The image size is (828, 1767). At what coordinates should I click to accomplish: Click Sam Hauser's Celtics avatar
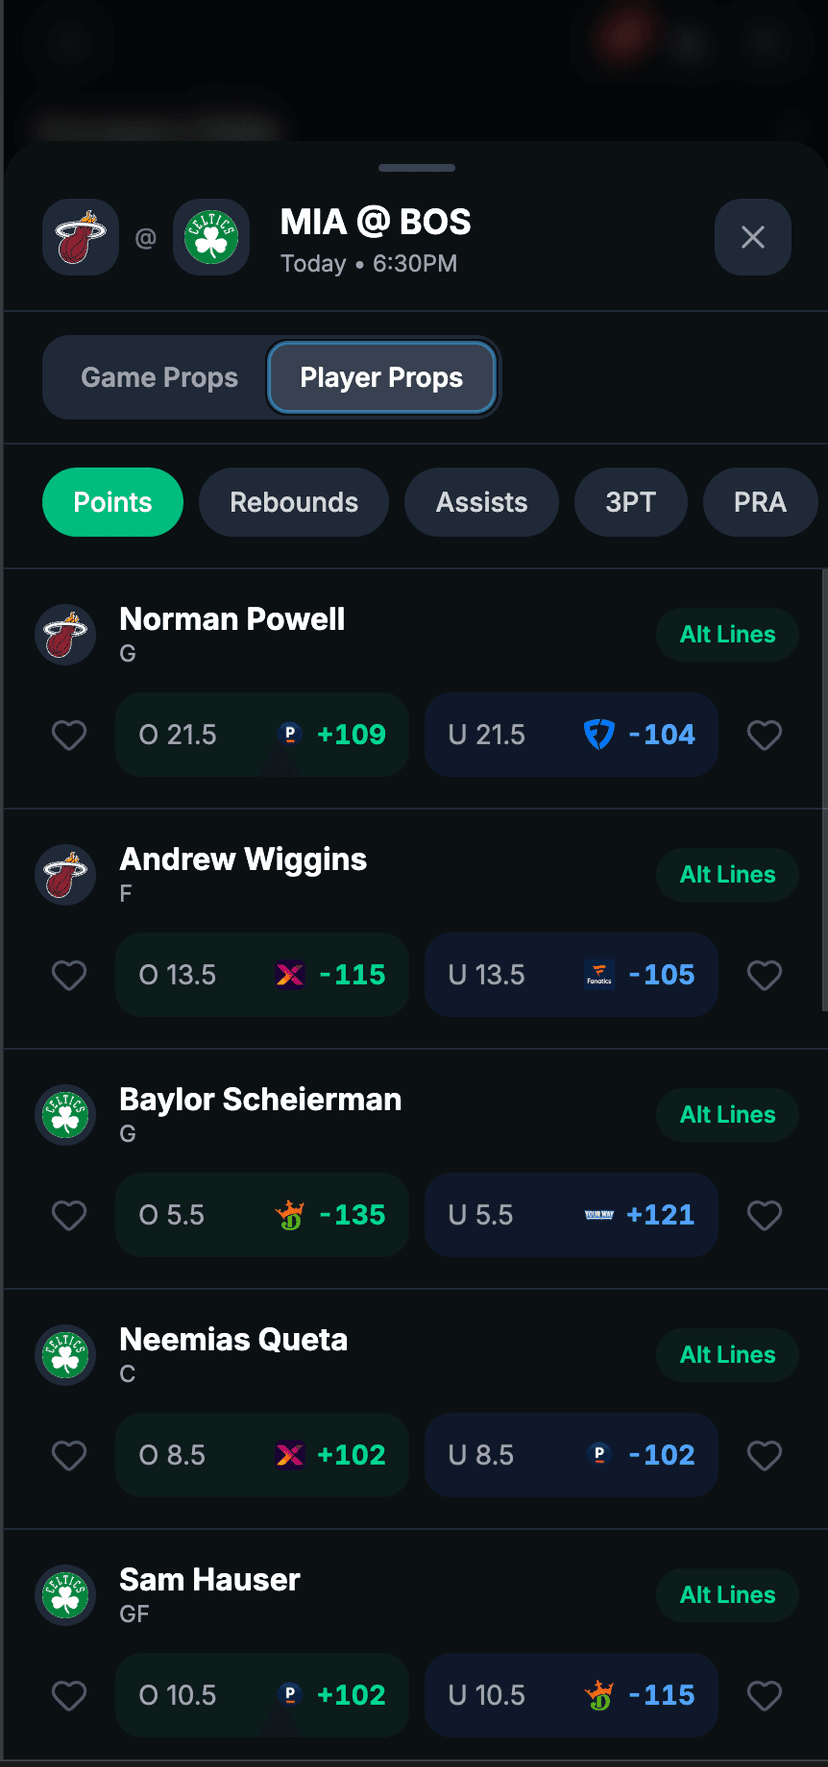(x=65, y=1595)
